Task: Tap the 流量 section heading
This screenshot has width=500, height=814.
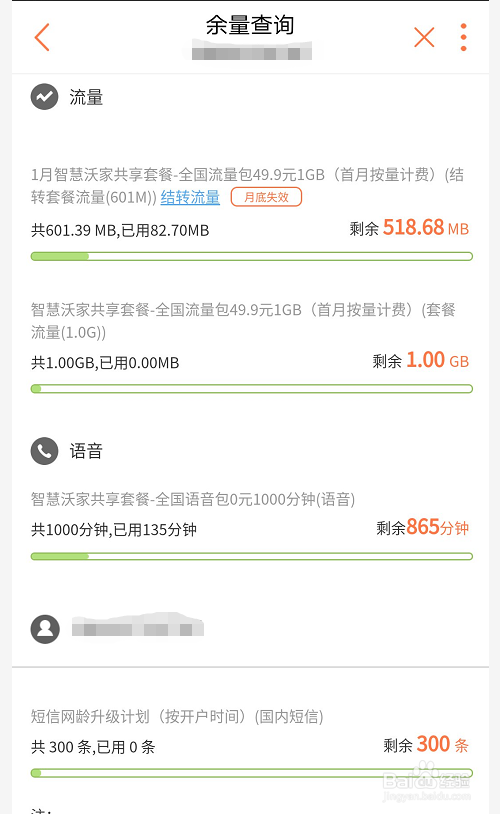Action: [x=86, y=97]
